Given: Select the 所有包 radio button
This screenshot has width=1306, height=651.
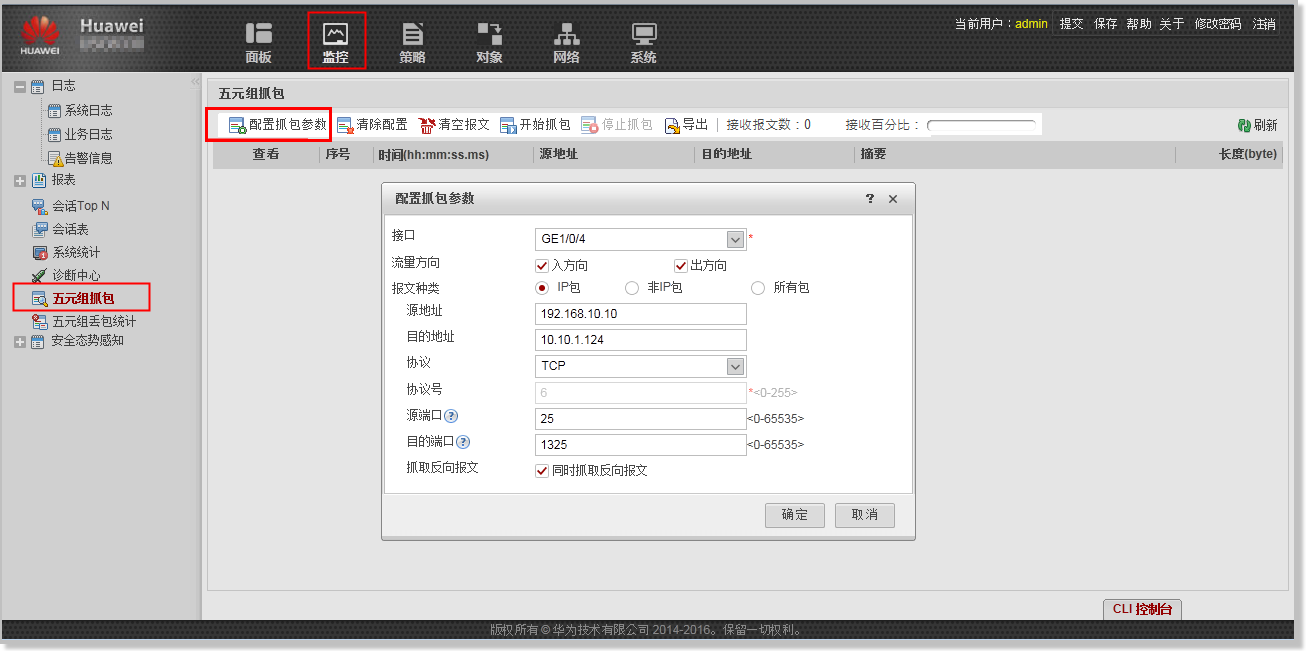Looking at the screenshot, I should (x=758, y=288).
